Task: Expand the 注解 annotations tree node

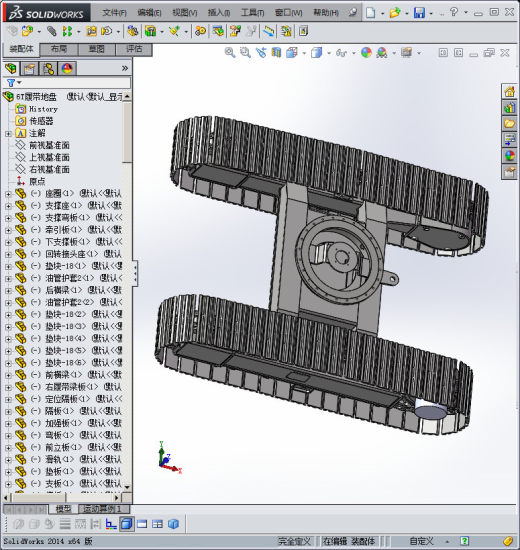Action: pyautogui.click(x=8, y=134)
